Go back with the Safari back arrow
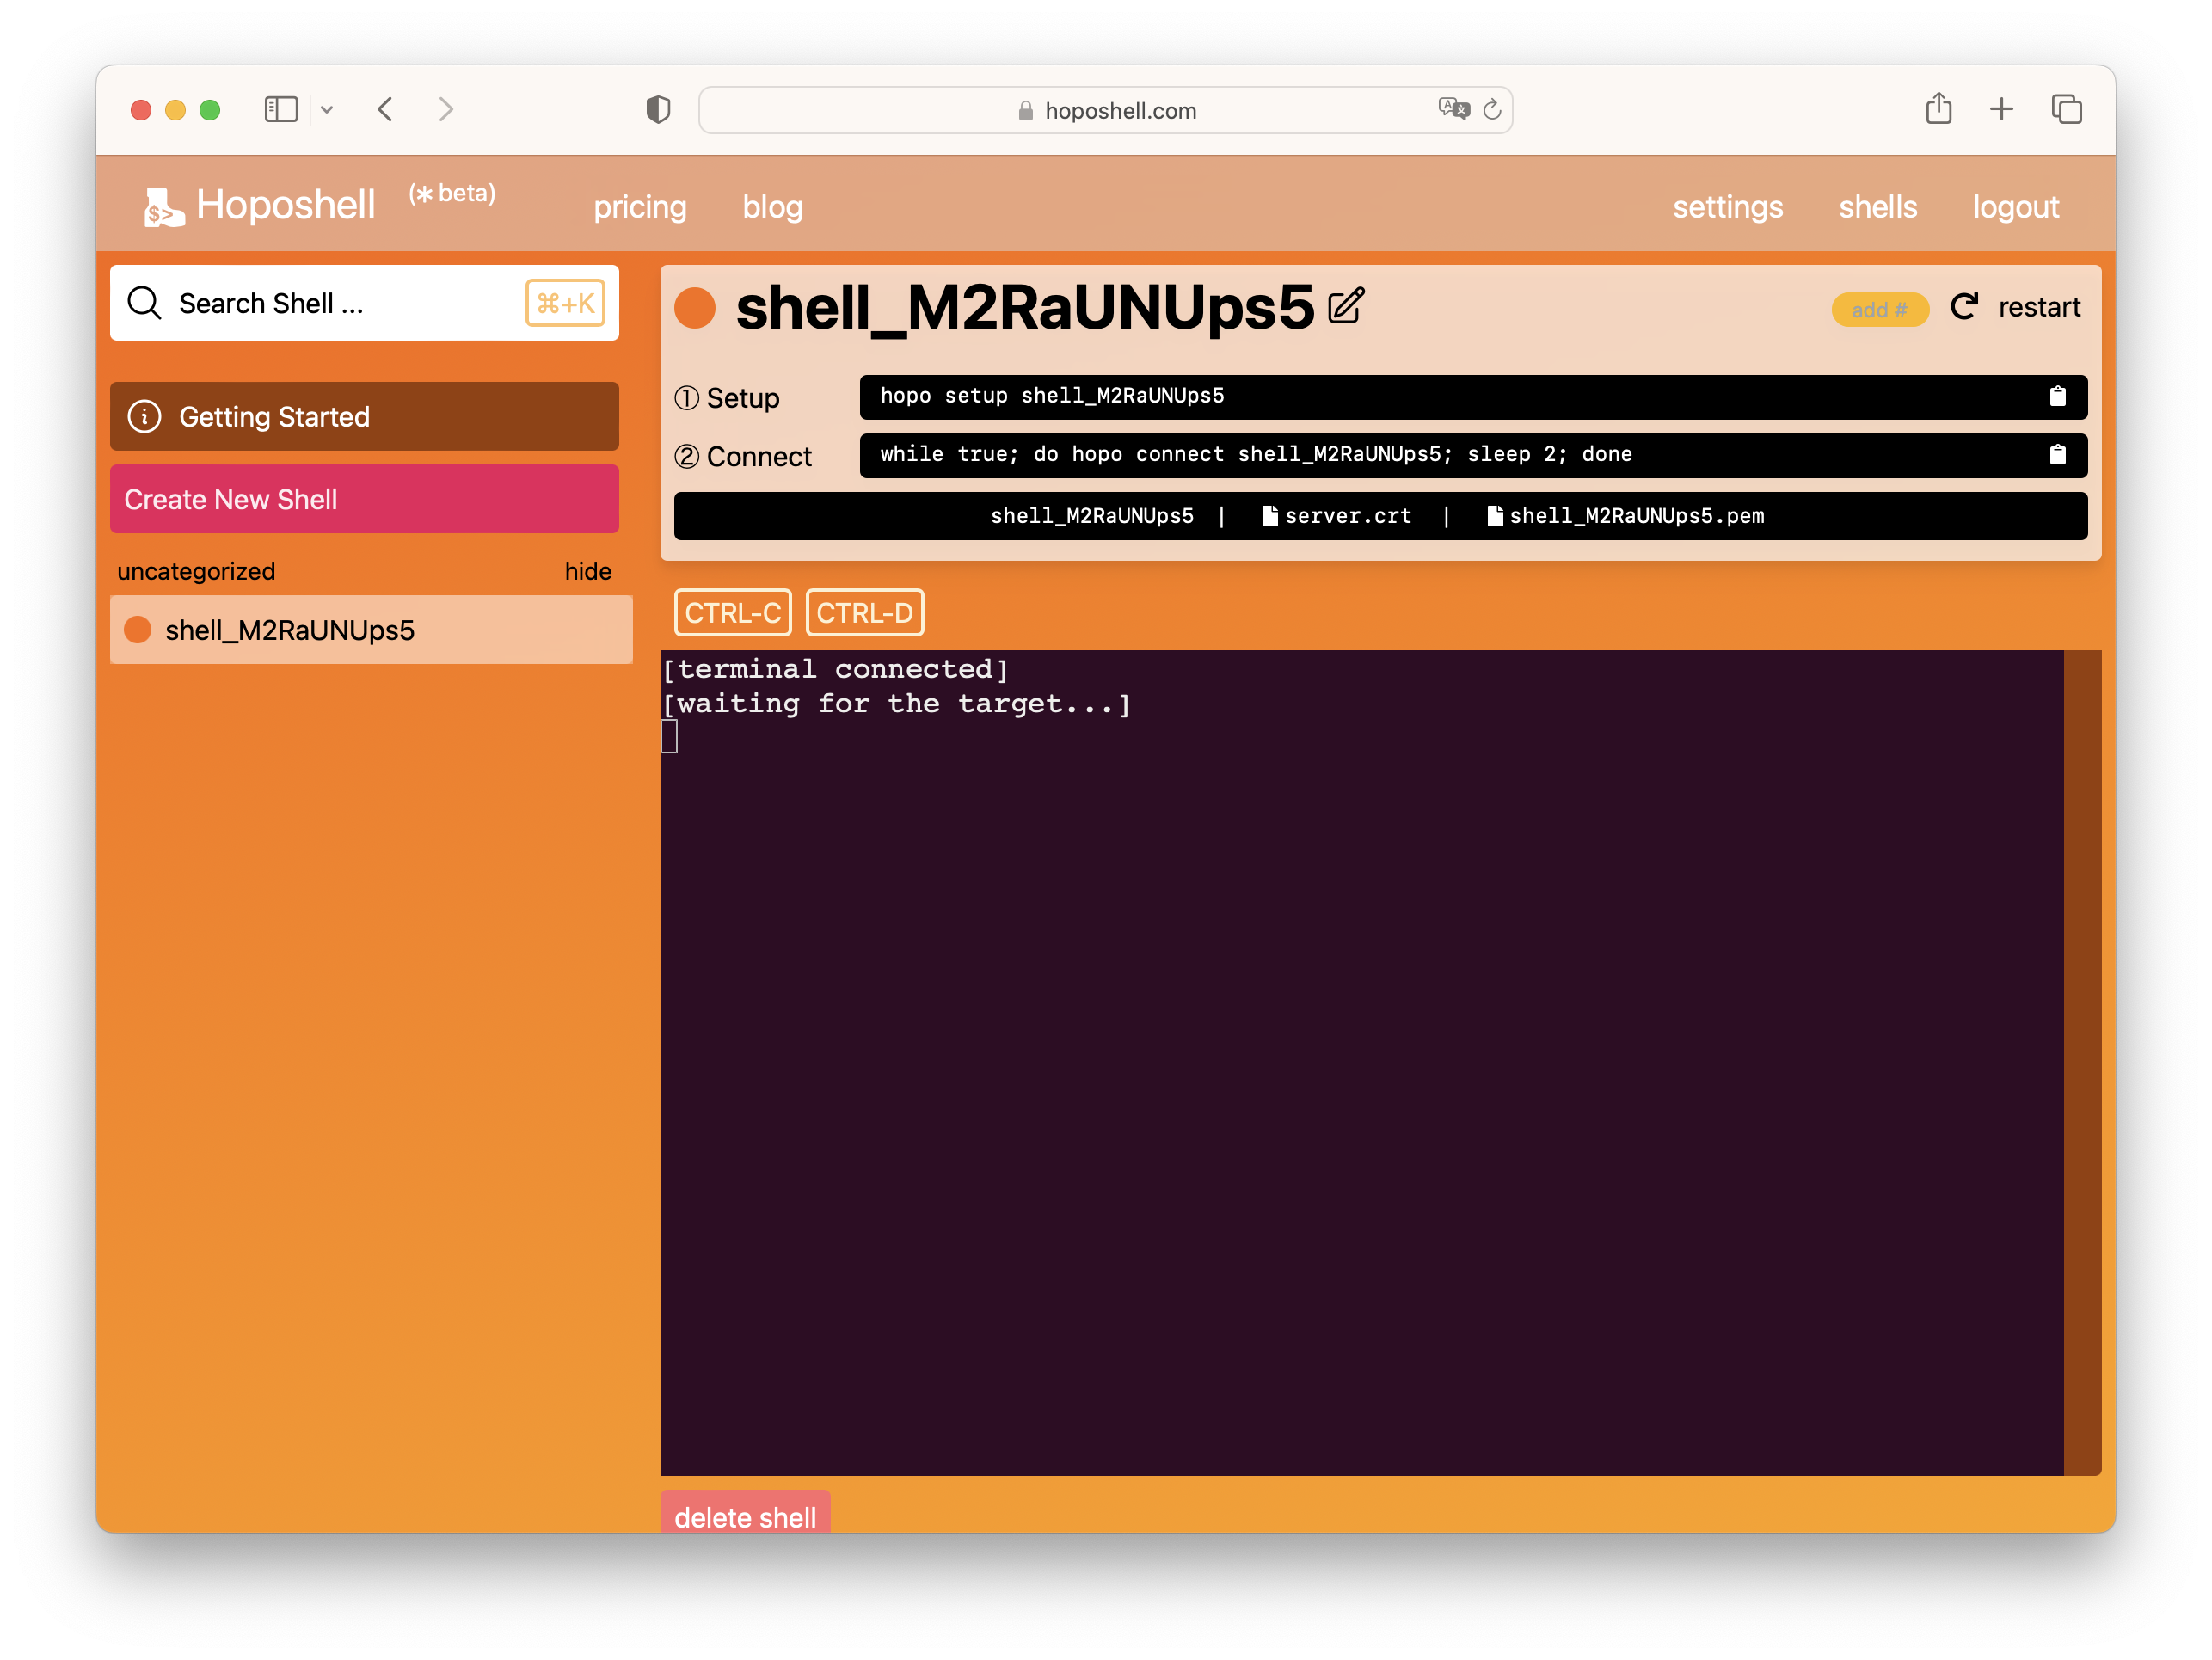Image resolution: width=2212 pixels, height=1660 pixels. (x=385, y=109)
